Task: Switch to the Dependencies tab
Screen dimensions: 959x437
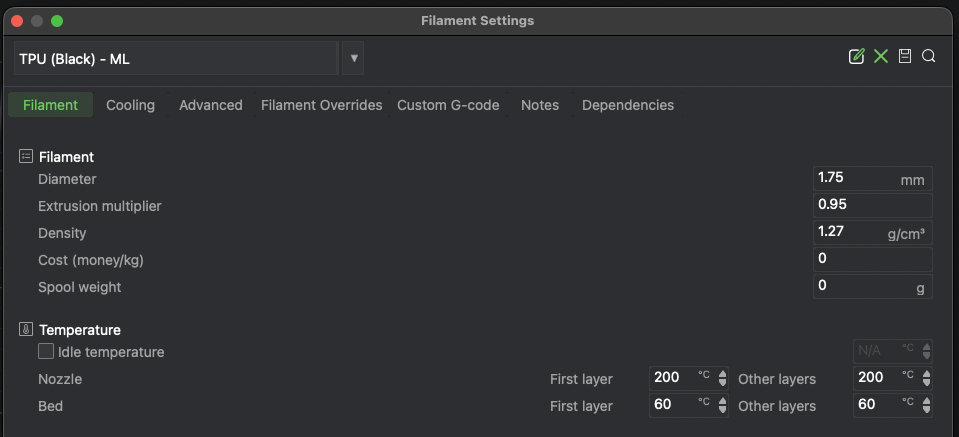Action: [628, 105]
